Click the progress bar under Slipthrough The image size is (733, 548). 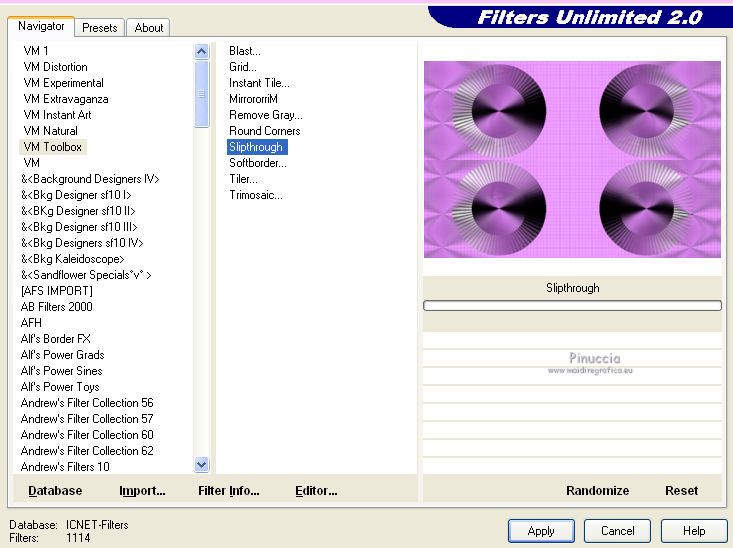point(572,305)
